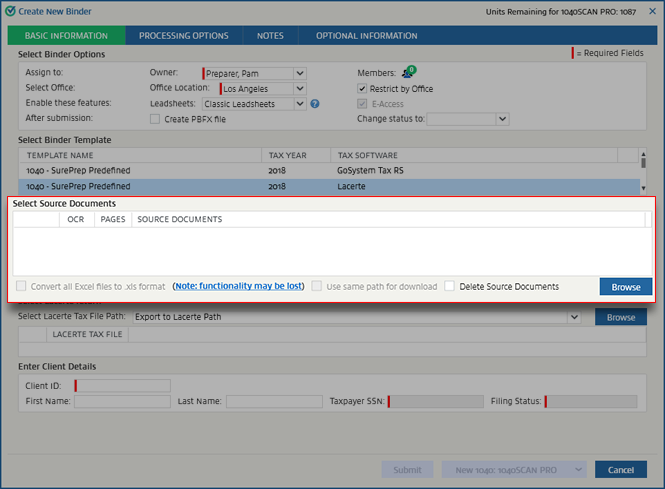This screenshot has width=665, height=489.
Task: Select the Lacerte 1040 SurePrep template row
Action: pos(329,187)
